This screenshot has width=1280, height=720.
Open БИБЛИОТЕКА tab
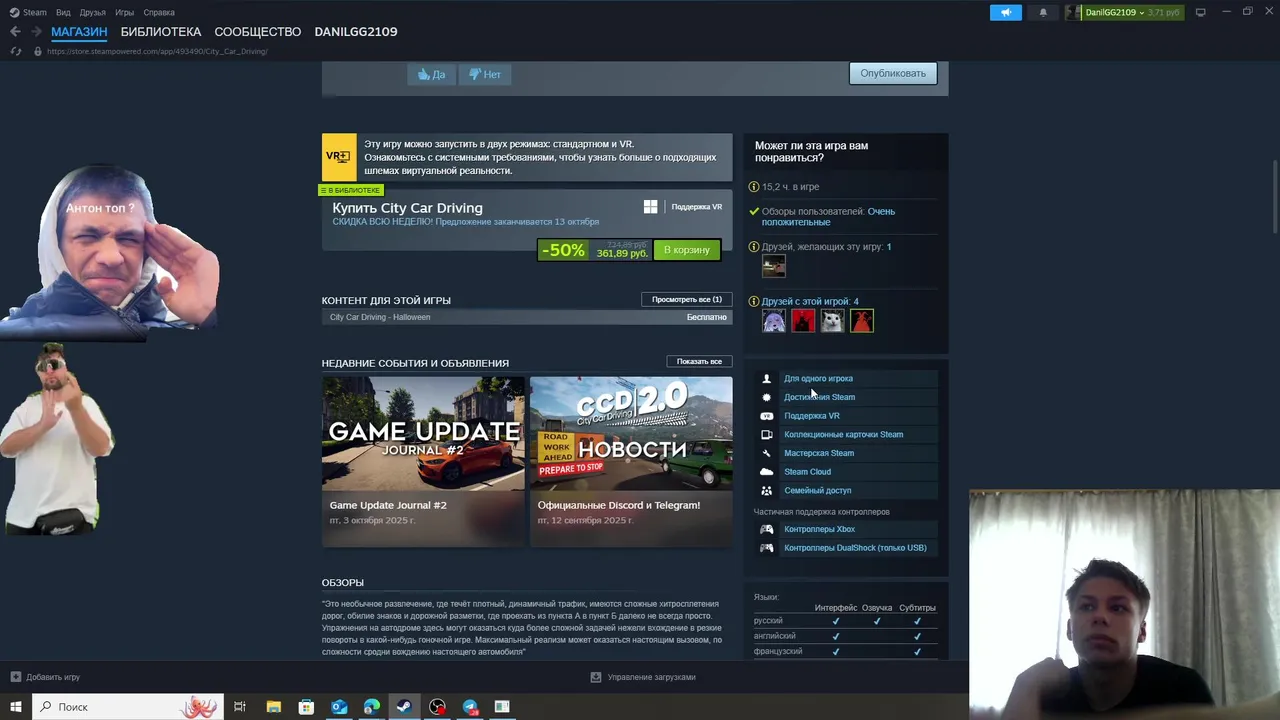coord(161,32)
